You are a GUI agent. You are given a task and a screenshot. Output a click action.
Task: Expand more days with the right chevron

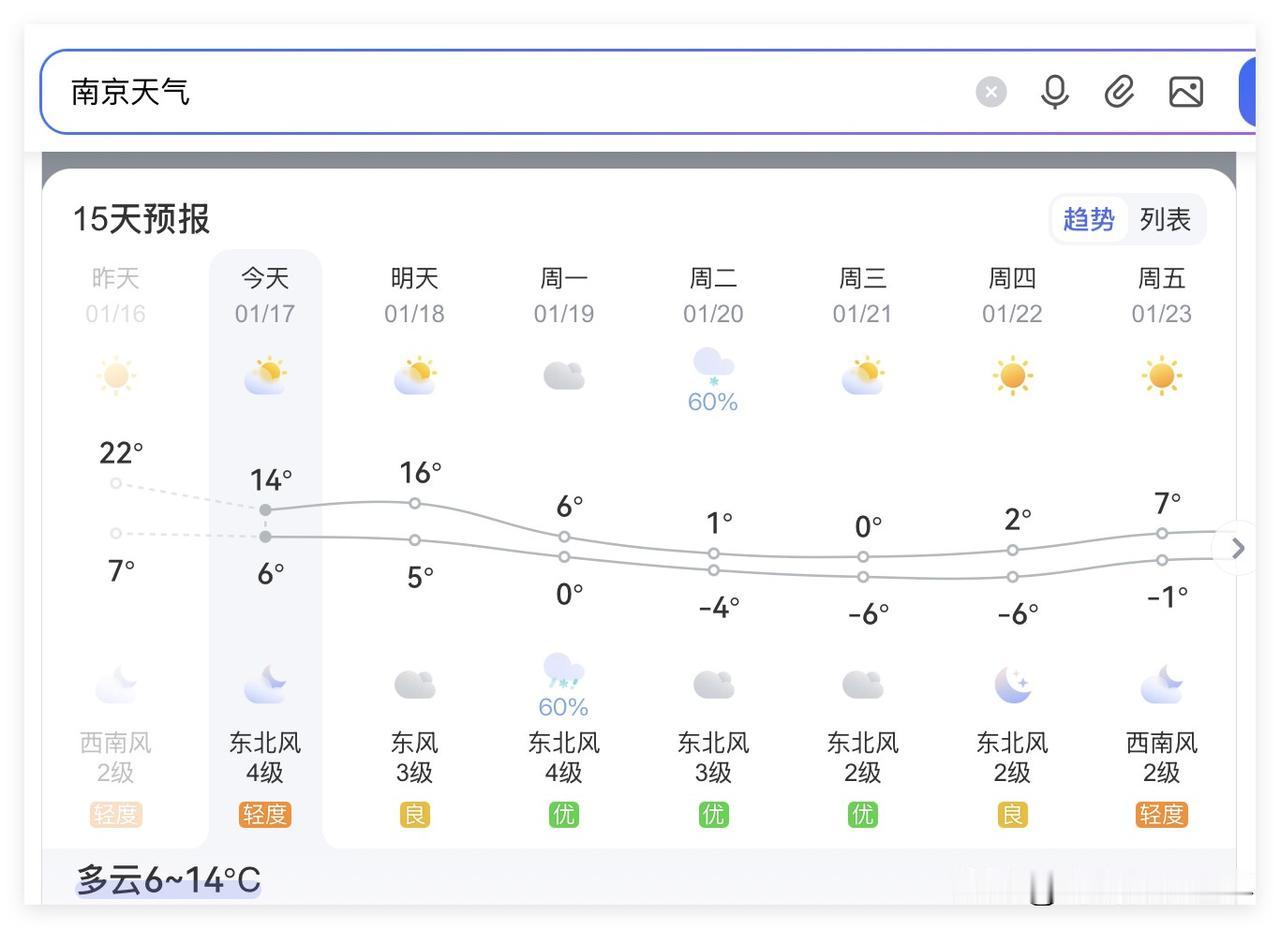click(x=1237, y=548)
